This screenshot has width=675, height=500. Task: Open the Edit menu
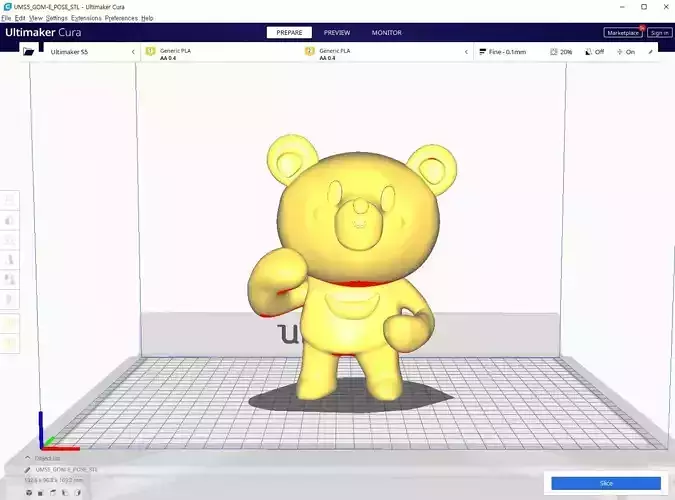[20, 18]
